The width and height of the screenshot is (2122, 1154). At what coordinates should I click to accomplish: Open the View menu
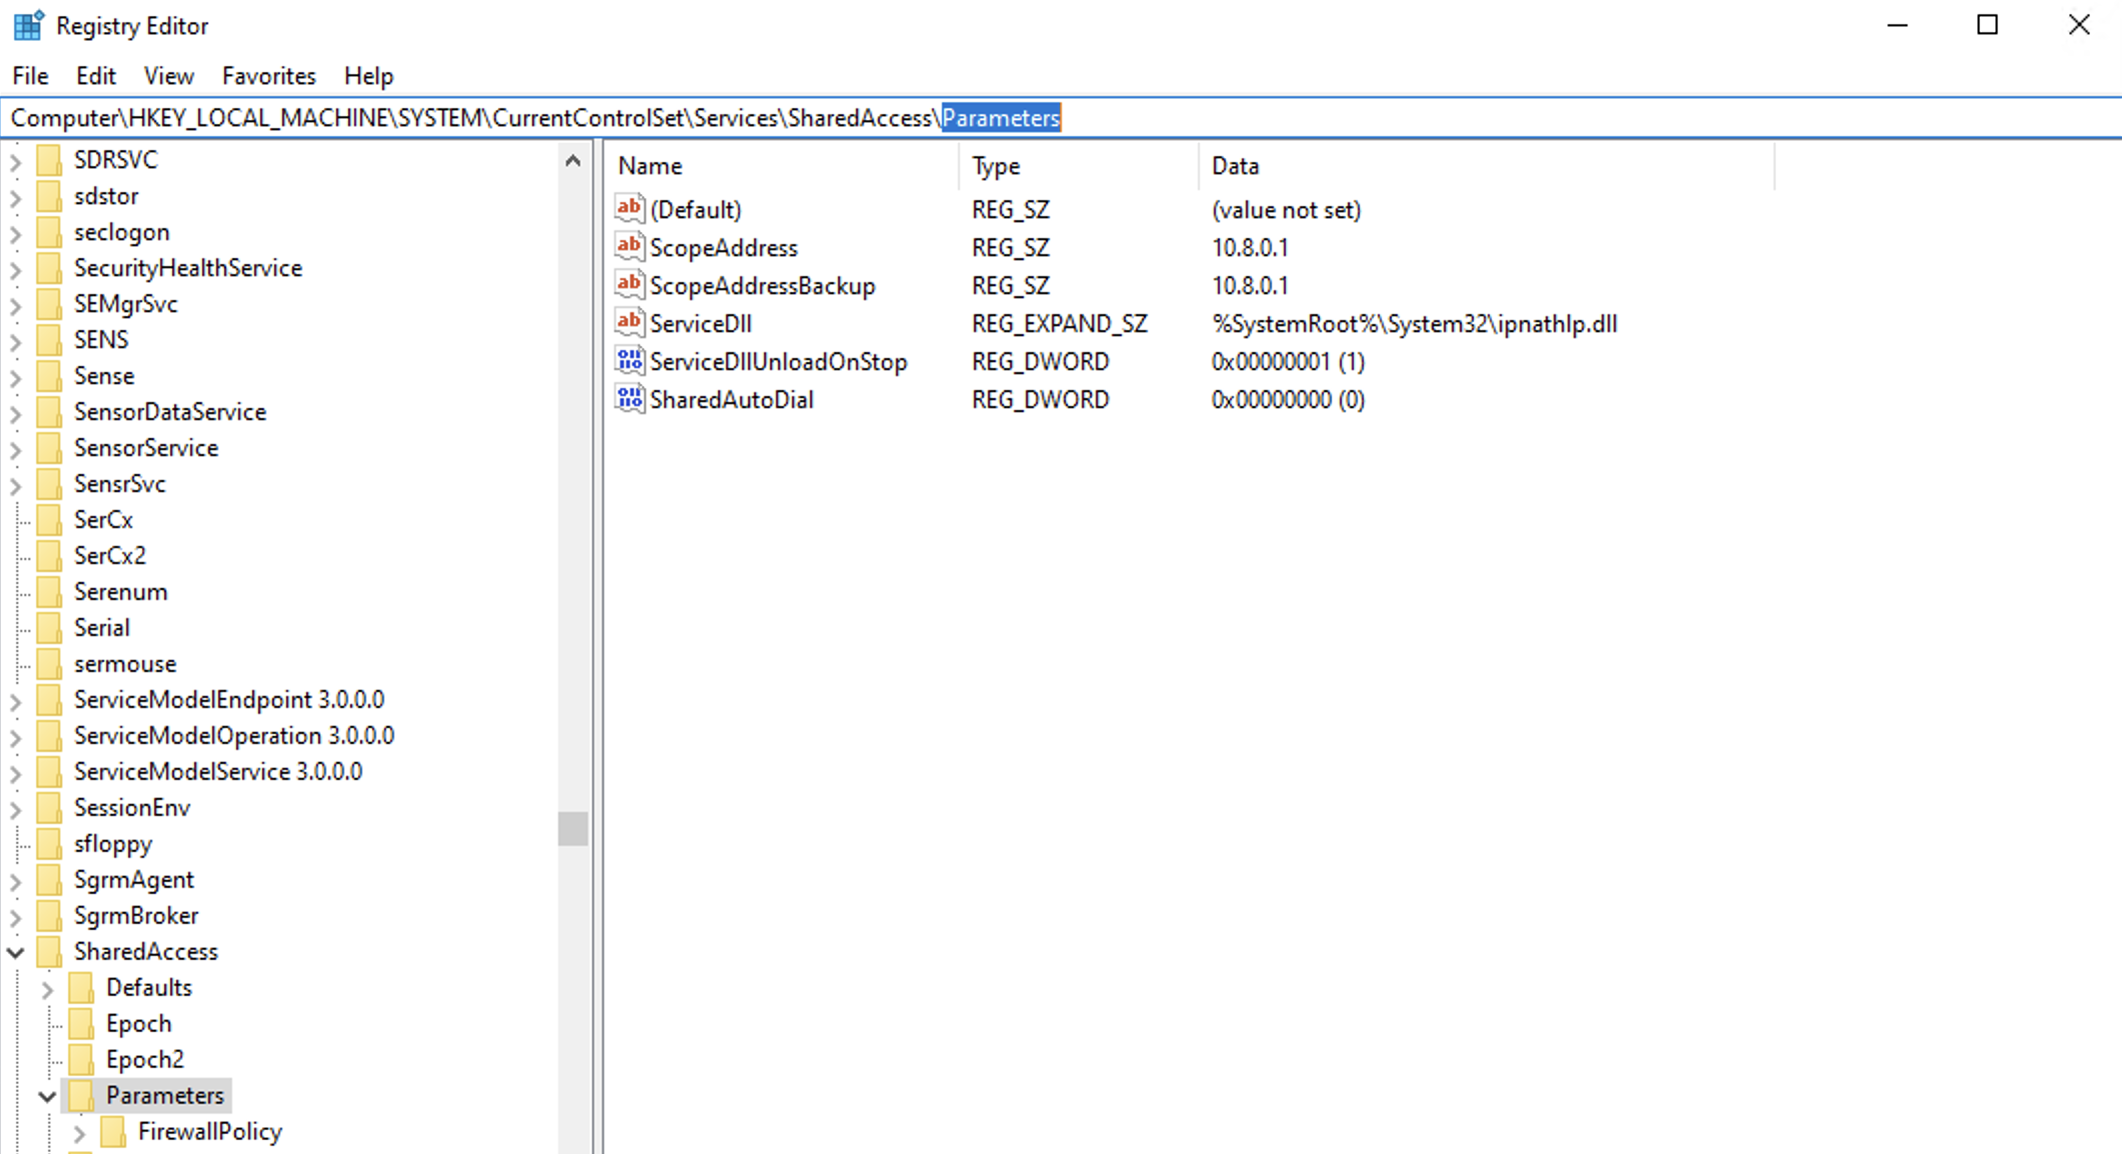click(168, 76)
